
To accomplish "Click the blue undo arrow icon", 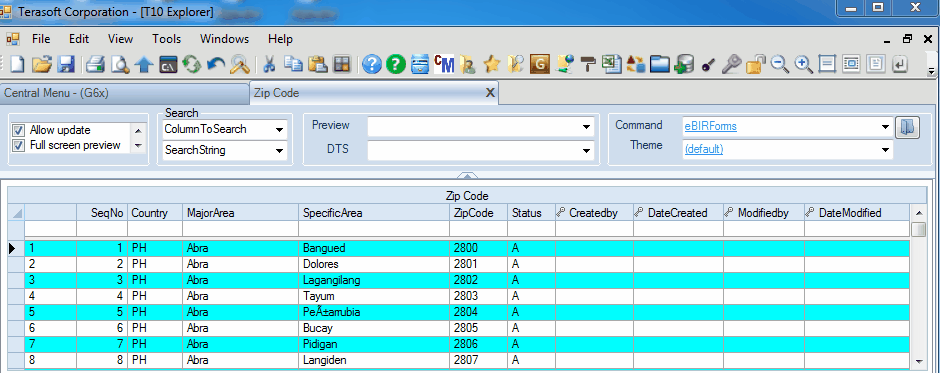I will [x=215, y=64].
